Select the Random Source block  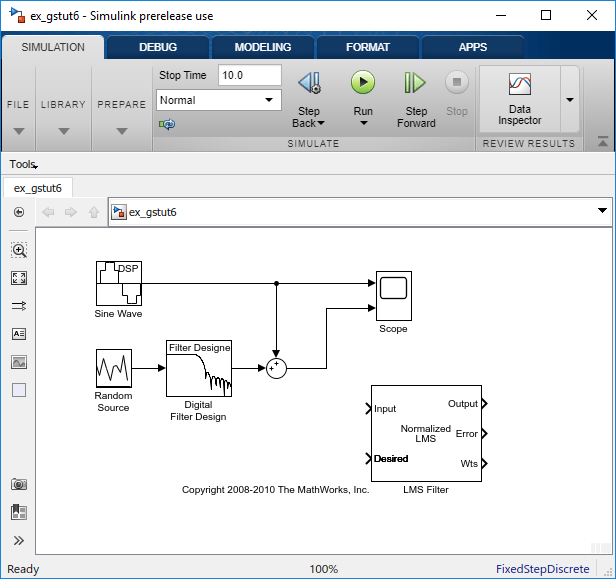point(114,368)
